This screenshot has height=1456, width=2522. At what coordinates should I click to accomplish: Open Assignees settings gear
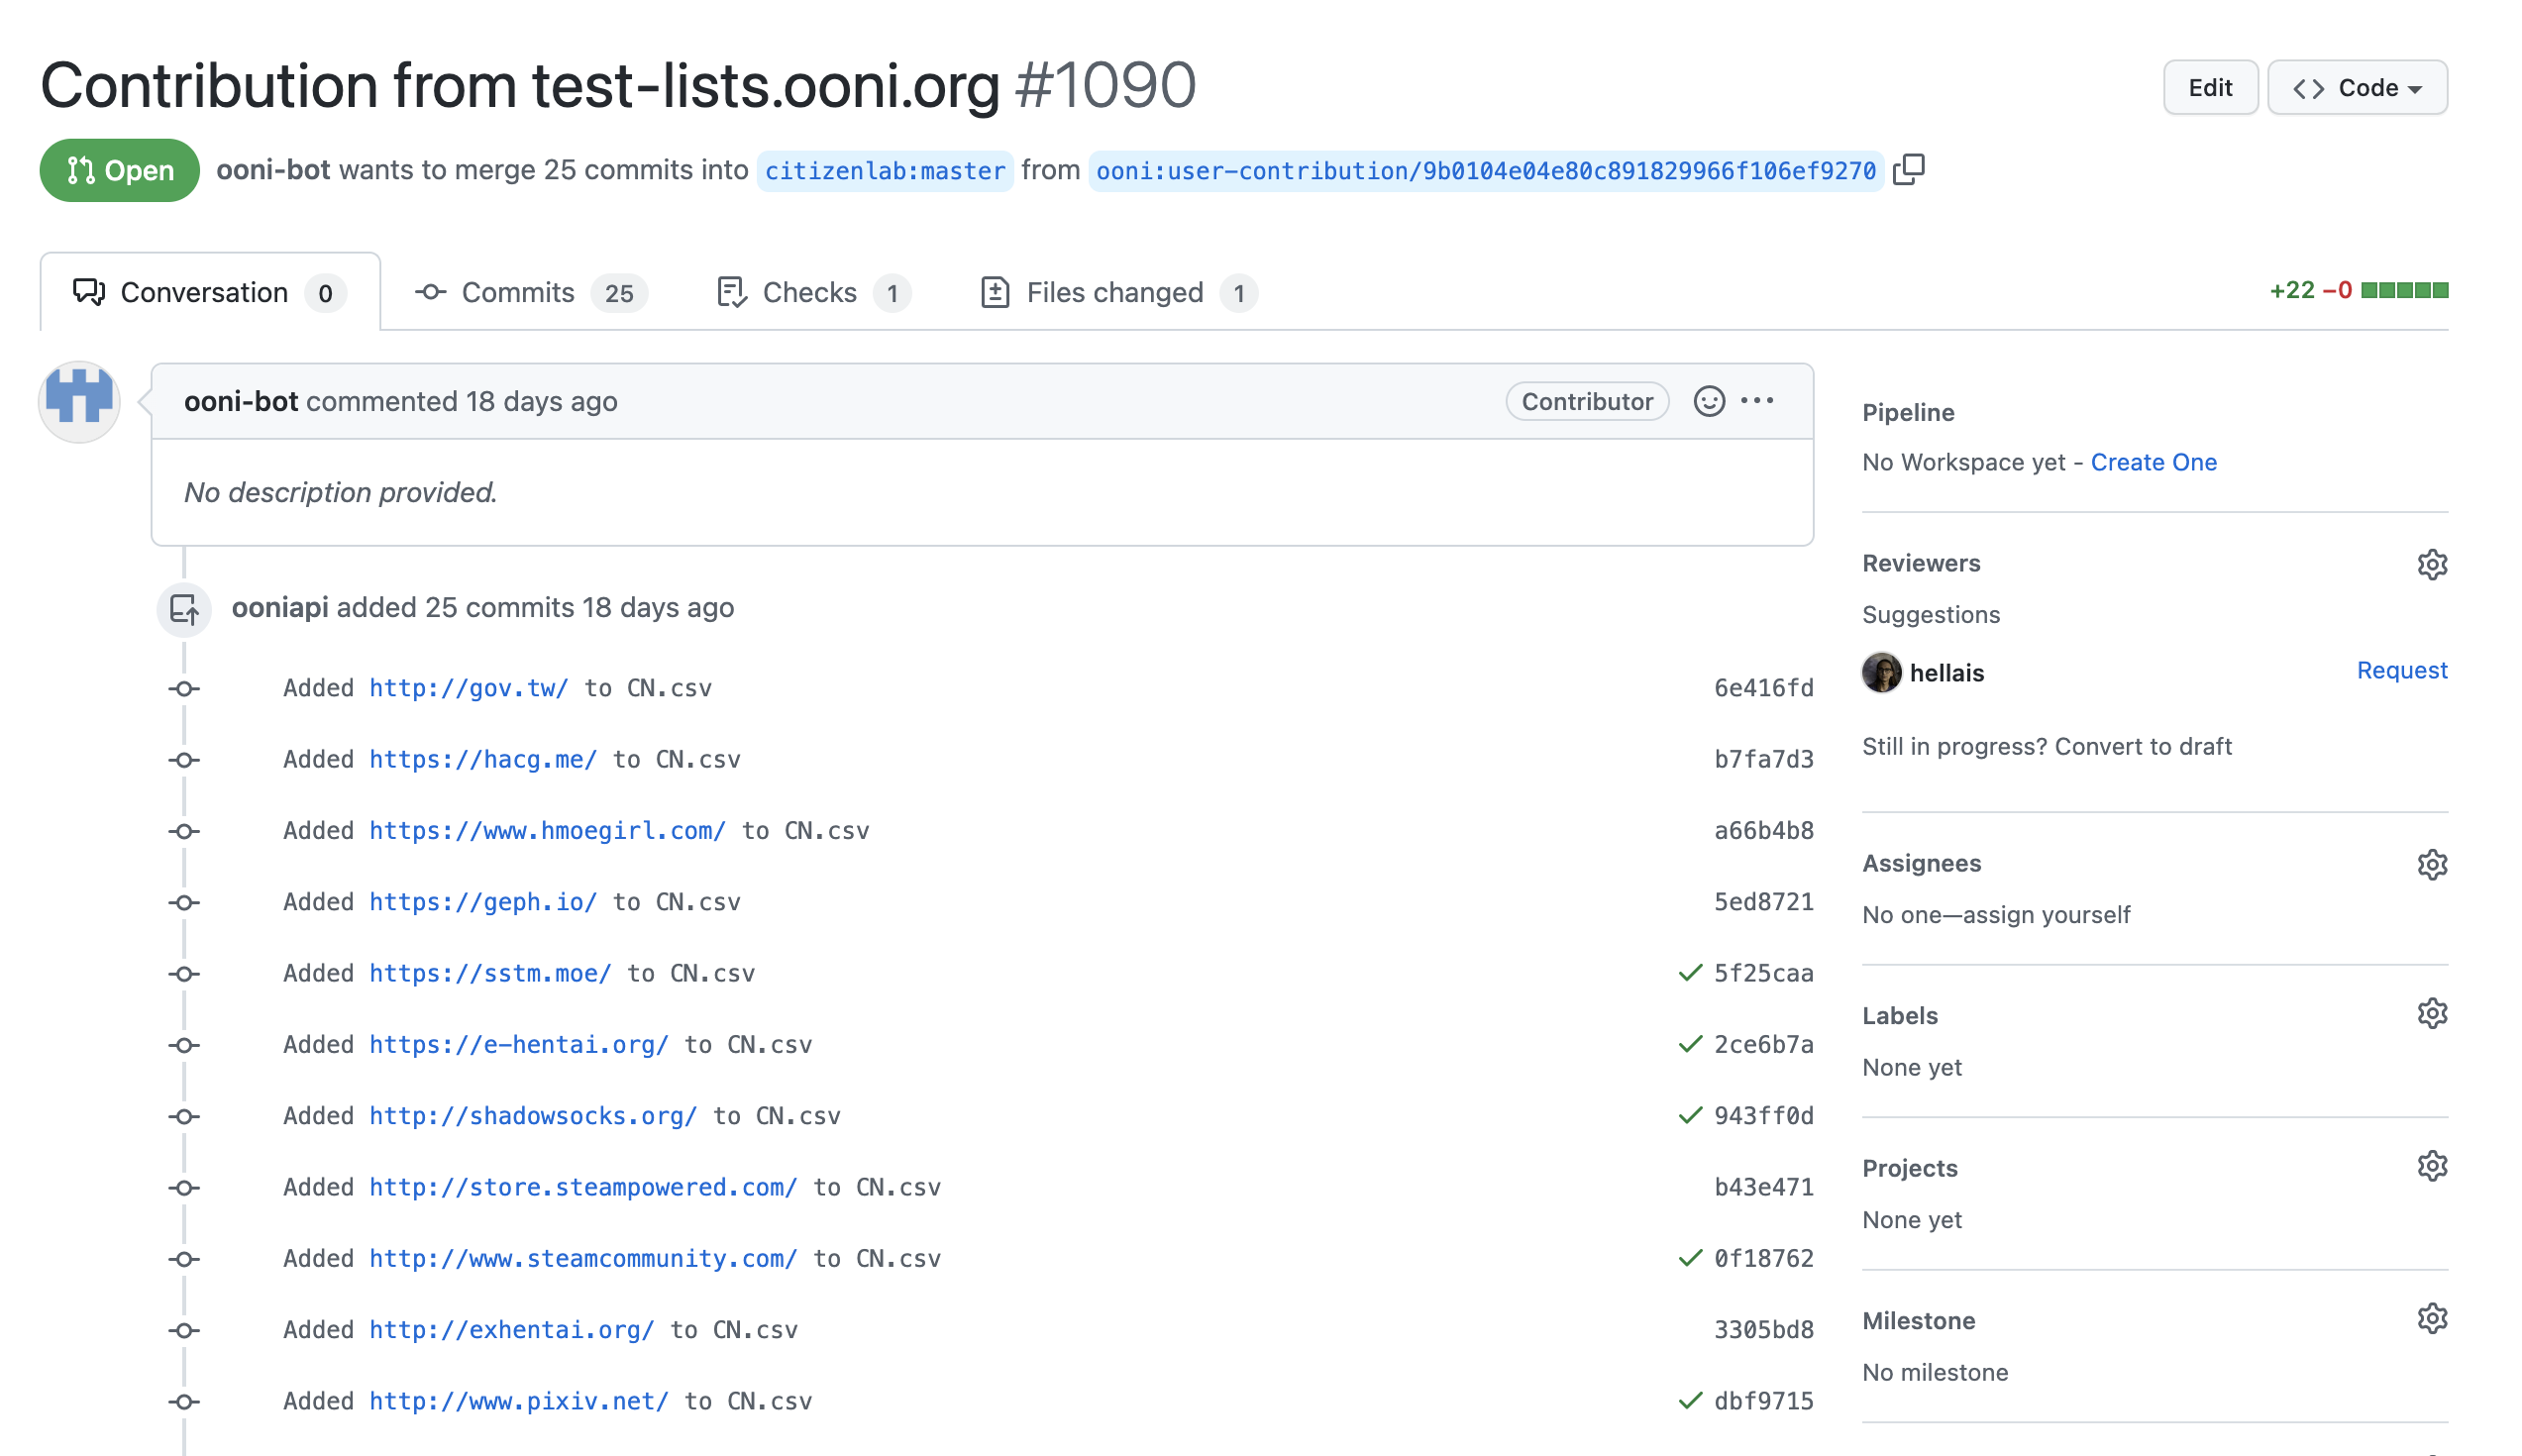coord(2431,864)
